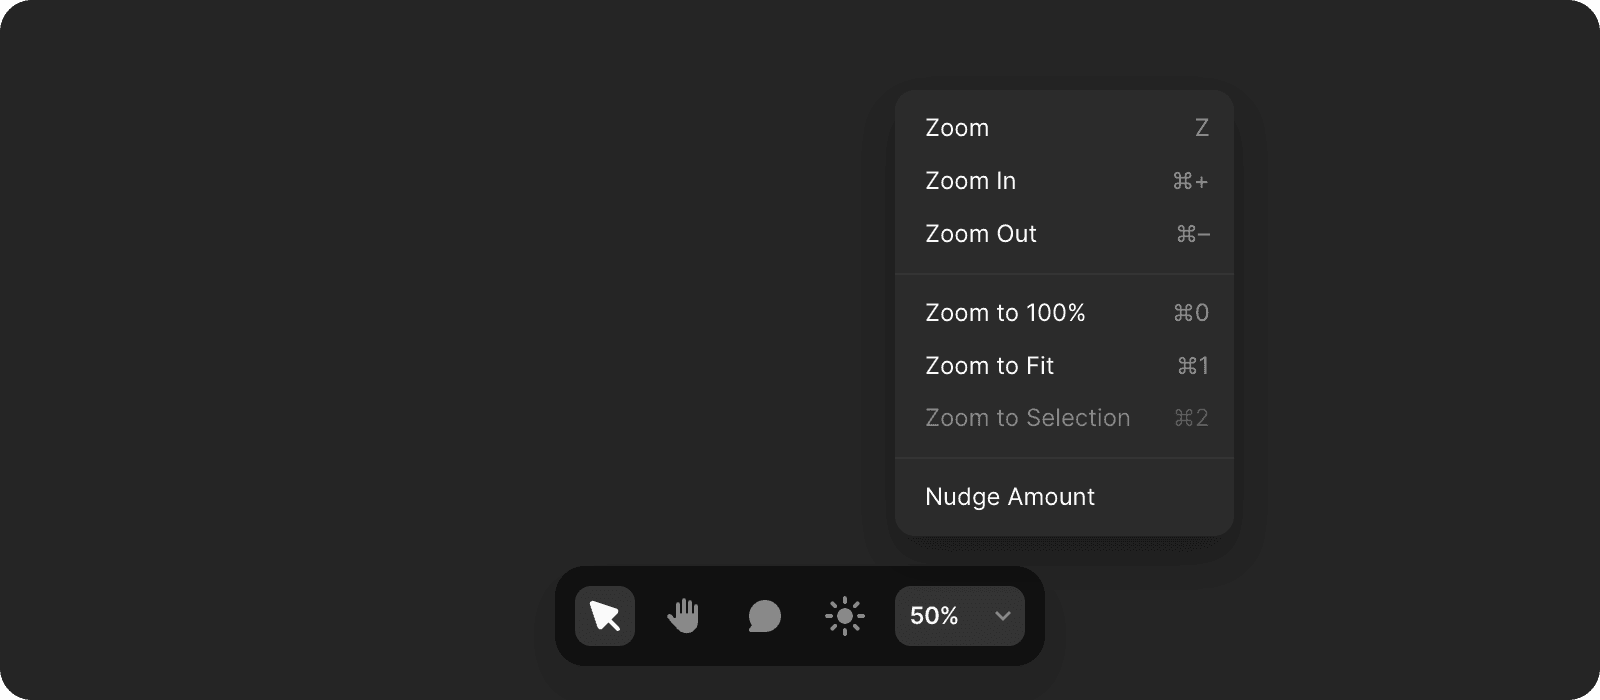Image resolution: width=1600 pixels, height=700 pixels.
Task: Click the 50% zoom level value
Action: [x=934, y=616]
